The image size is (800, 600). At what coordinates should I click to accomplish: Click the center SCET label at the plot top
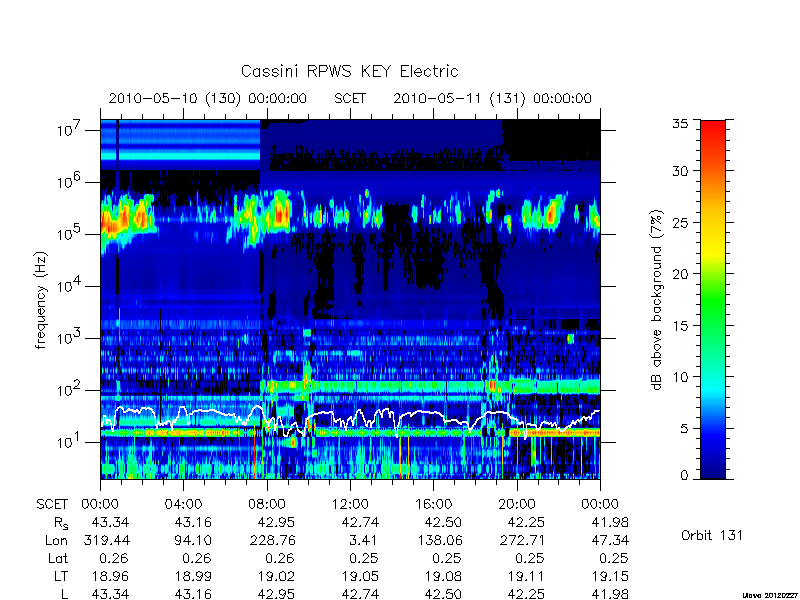(x=350, y=98)
